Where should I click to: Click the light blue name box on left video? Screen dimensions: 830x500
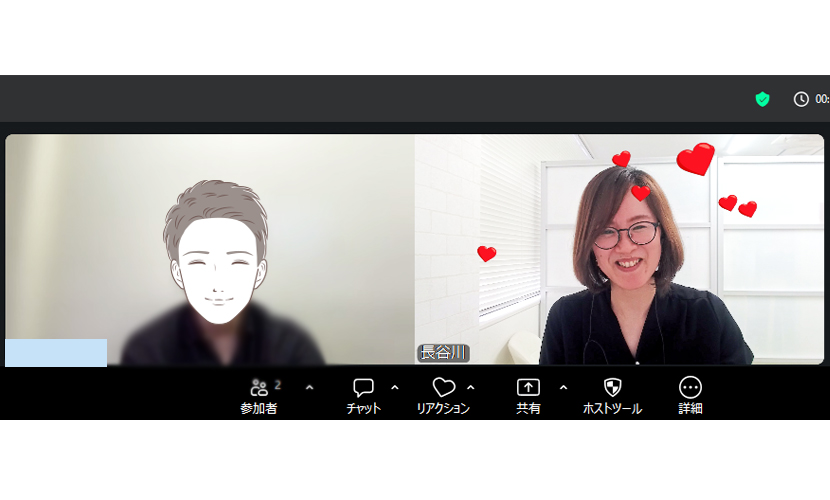click(x=56, y=352)
